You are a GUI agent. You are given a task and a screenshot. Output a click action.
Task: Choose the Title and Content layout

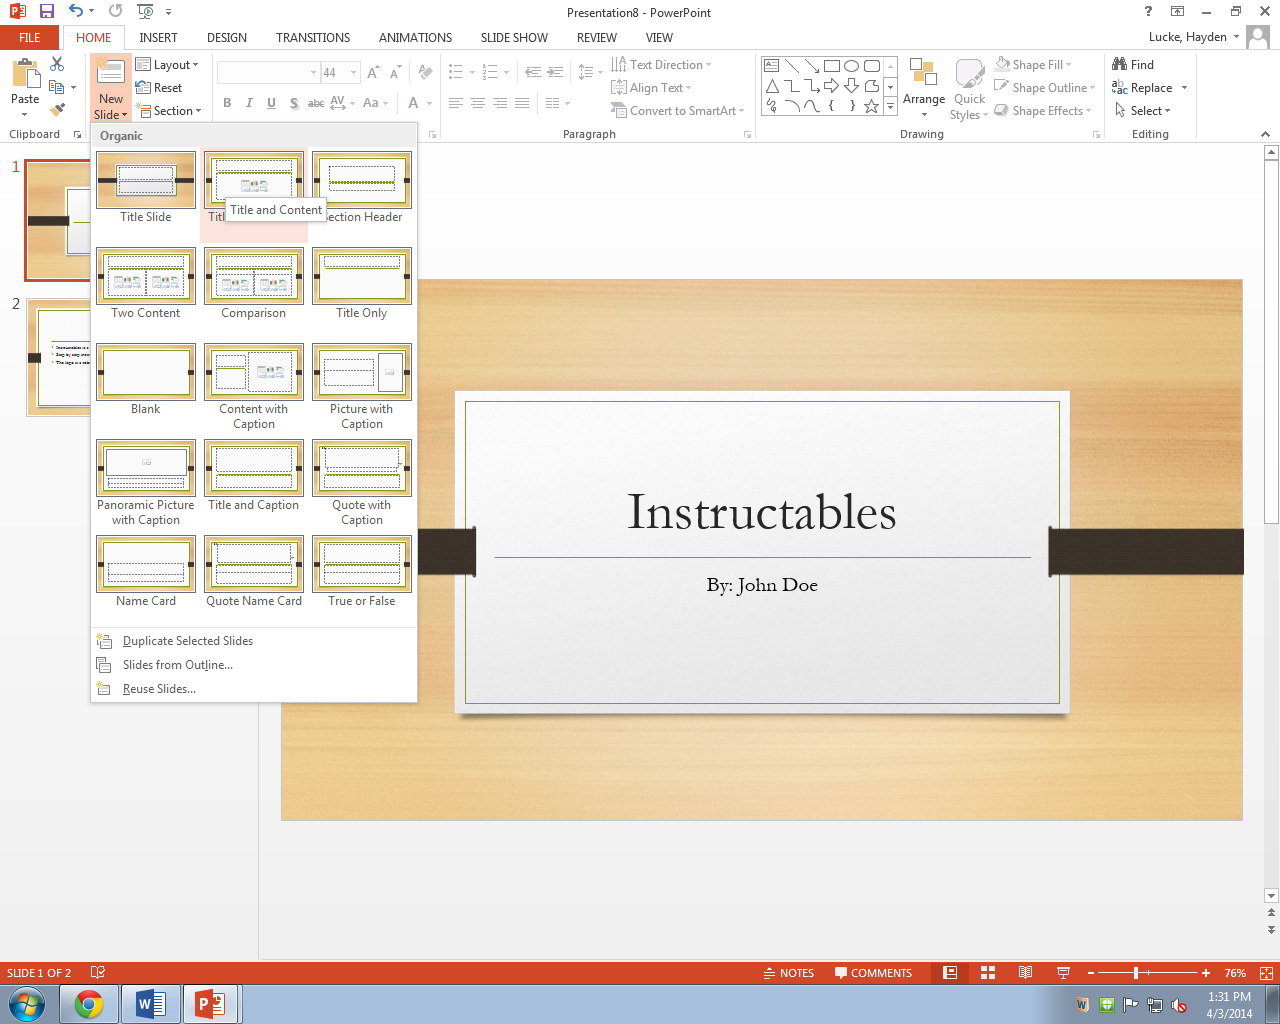coord(253,181)
